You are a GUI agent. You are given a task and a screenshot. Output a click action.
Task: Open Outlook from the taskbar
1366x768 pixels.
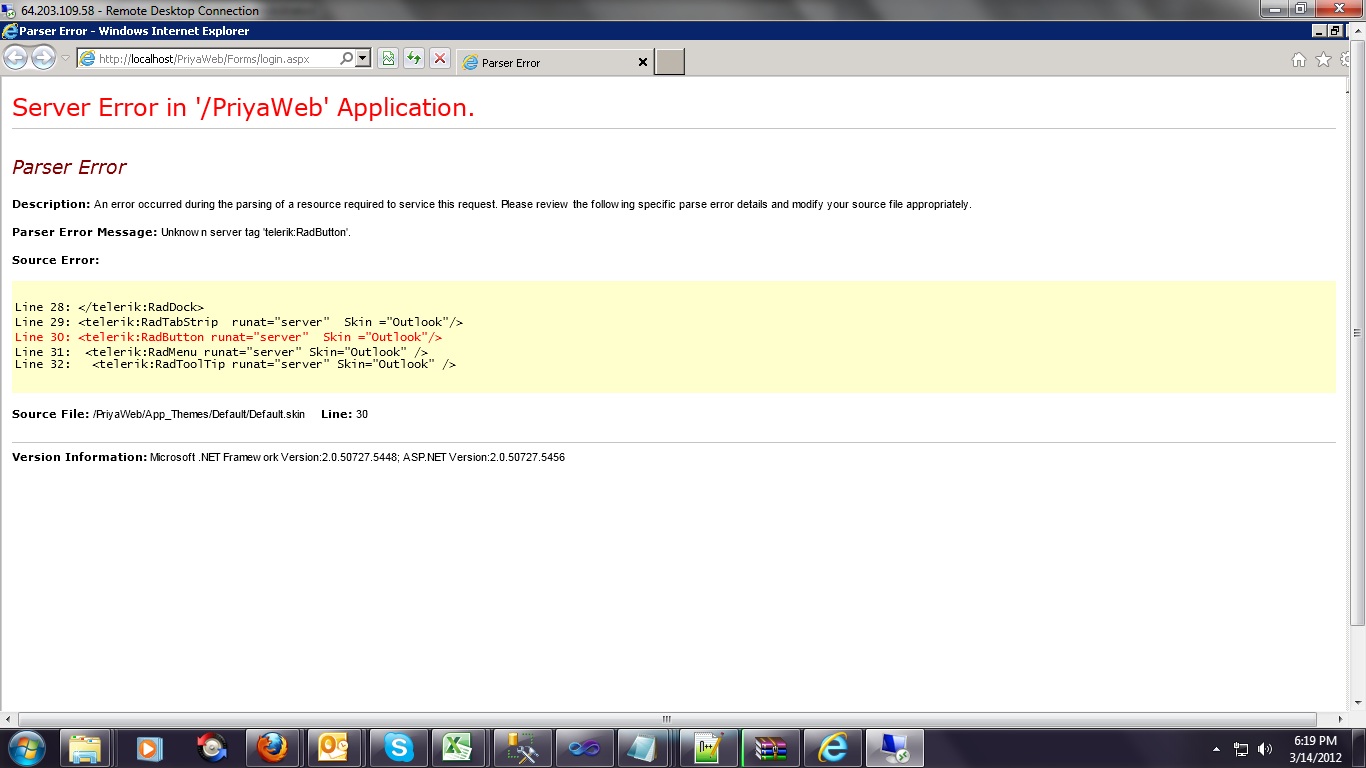(333, 748)
